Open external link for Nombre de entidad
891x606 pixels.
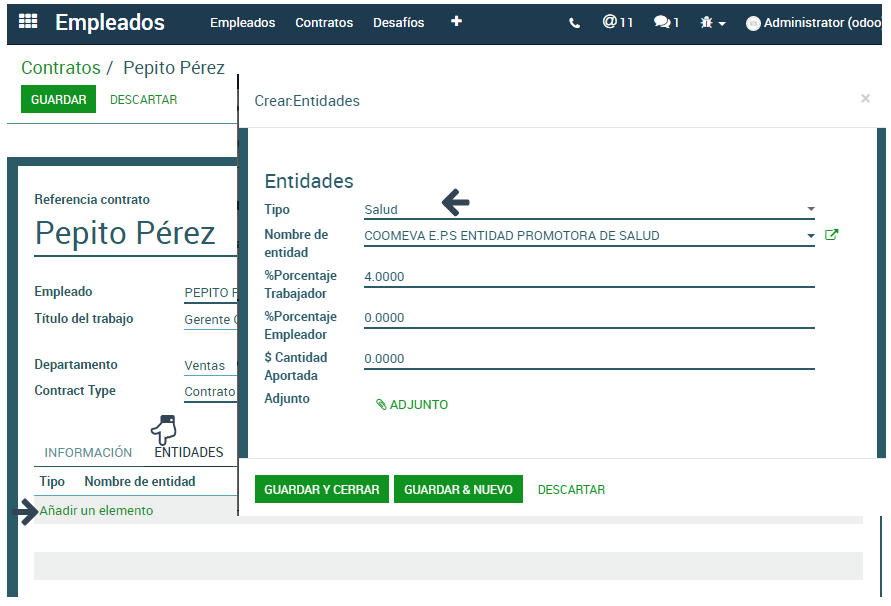[831, 236]
